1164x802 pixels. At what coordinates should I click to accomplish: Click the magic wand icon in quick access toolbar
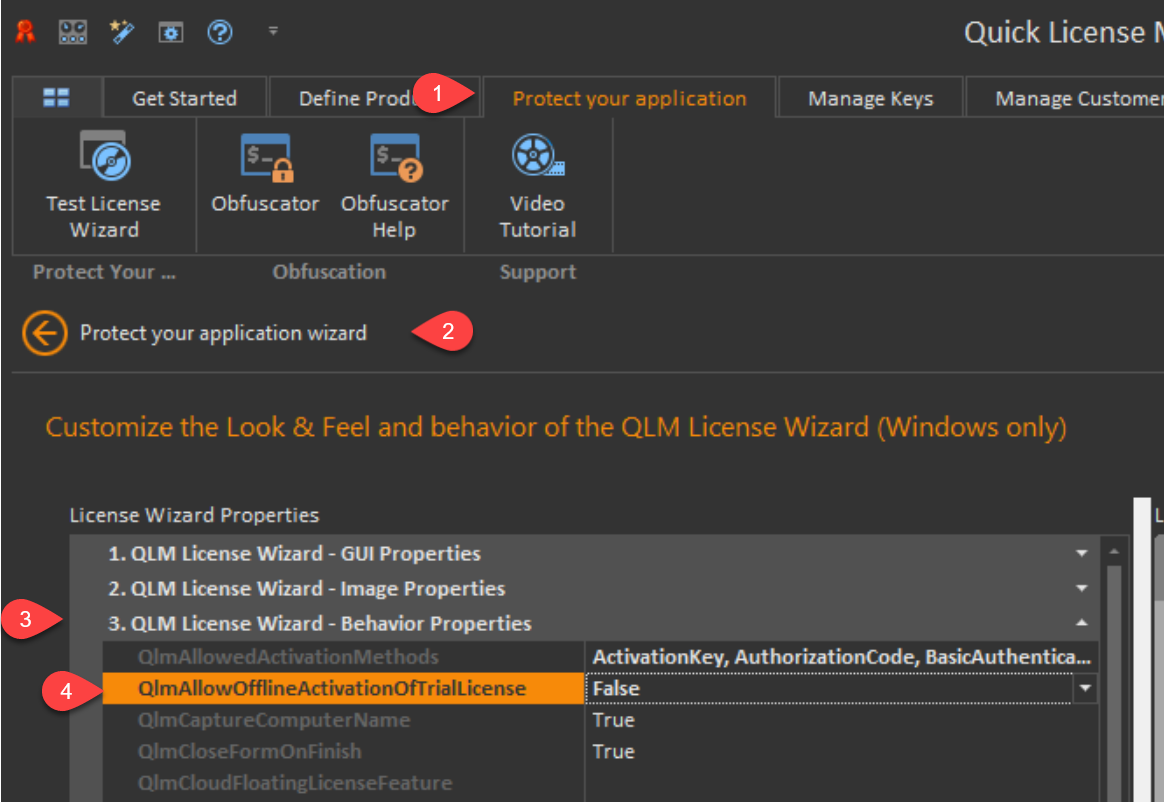click(x=122, y=32)
